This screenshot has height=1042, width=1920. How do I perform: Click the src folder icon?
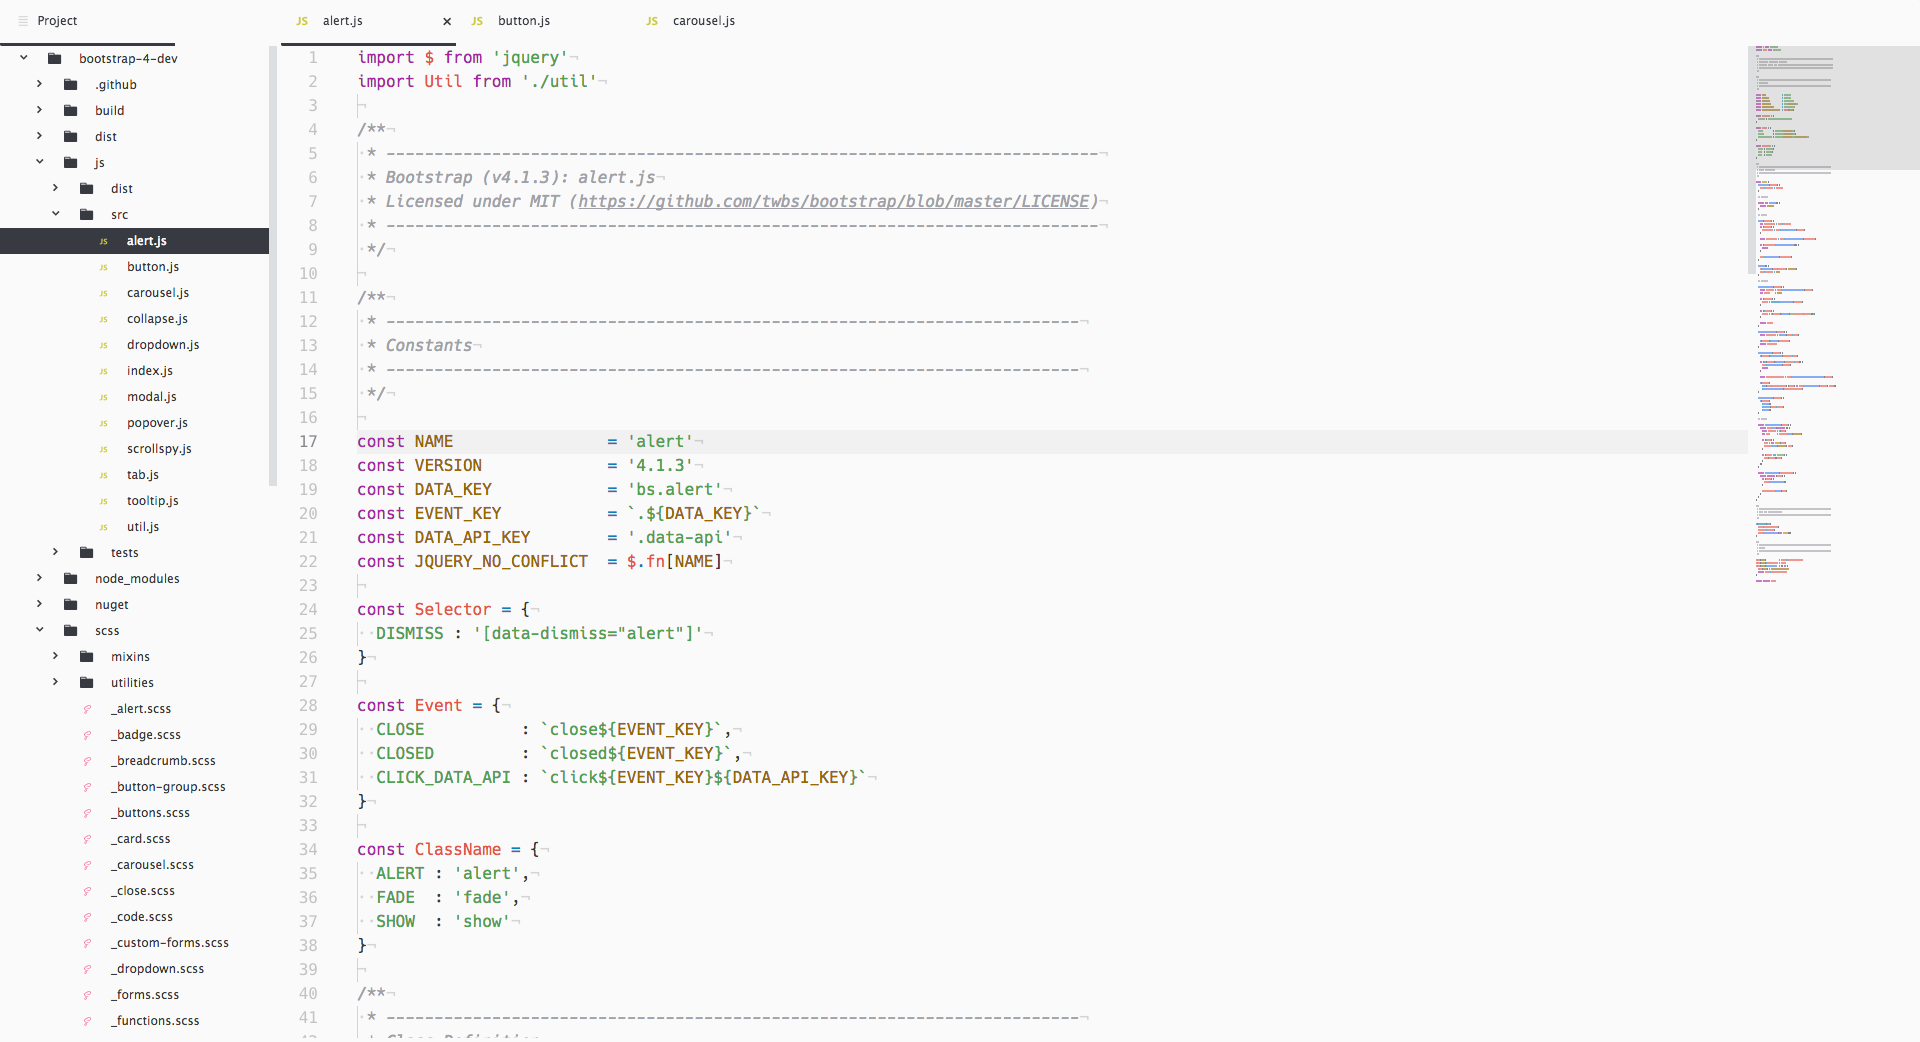click(87, 215)
